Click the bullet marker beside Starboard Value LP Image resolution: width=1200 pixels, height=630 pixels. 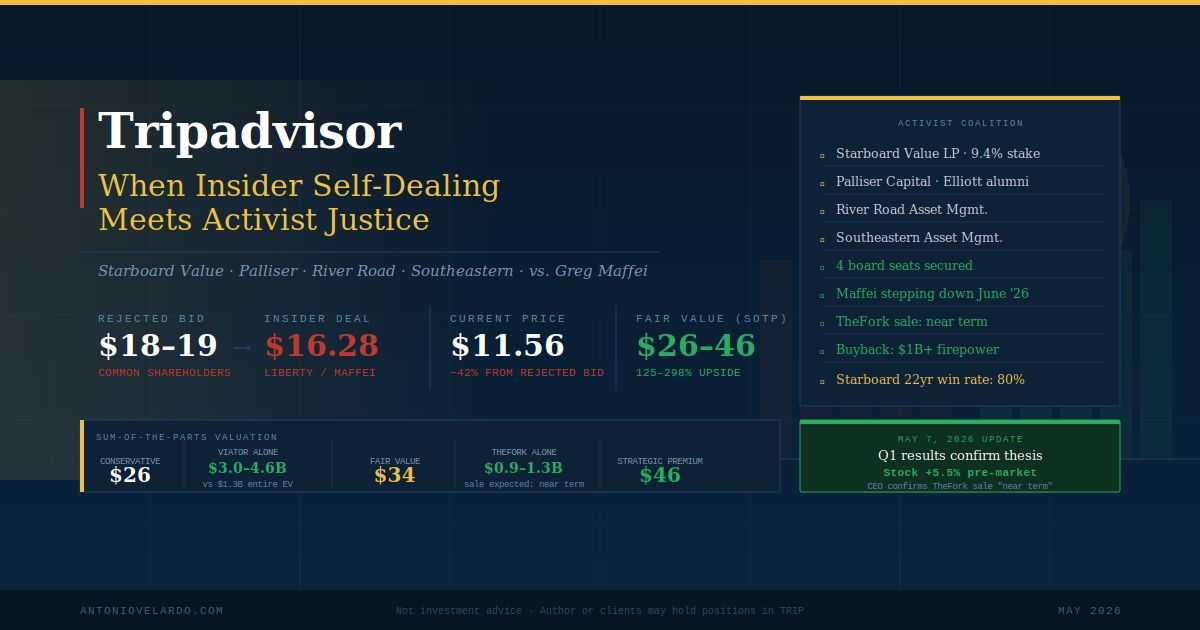(822, 156)
